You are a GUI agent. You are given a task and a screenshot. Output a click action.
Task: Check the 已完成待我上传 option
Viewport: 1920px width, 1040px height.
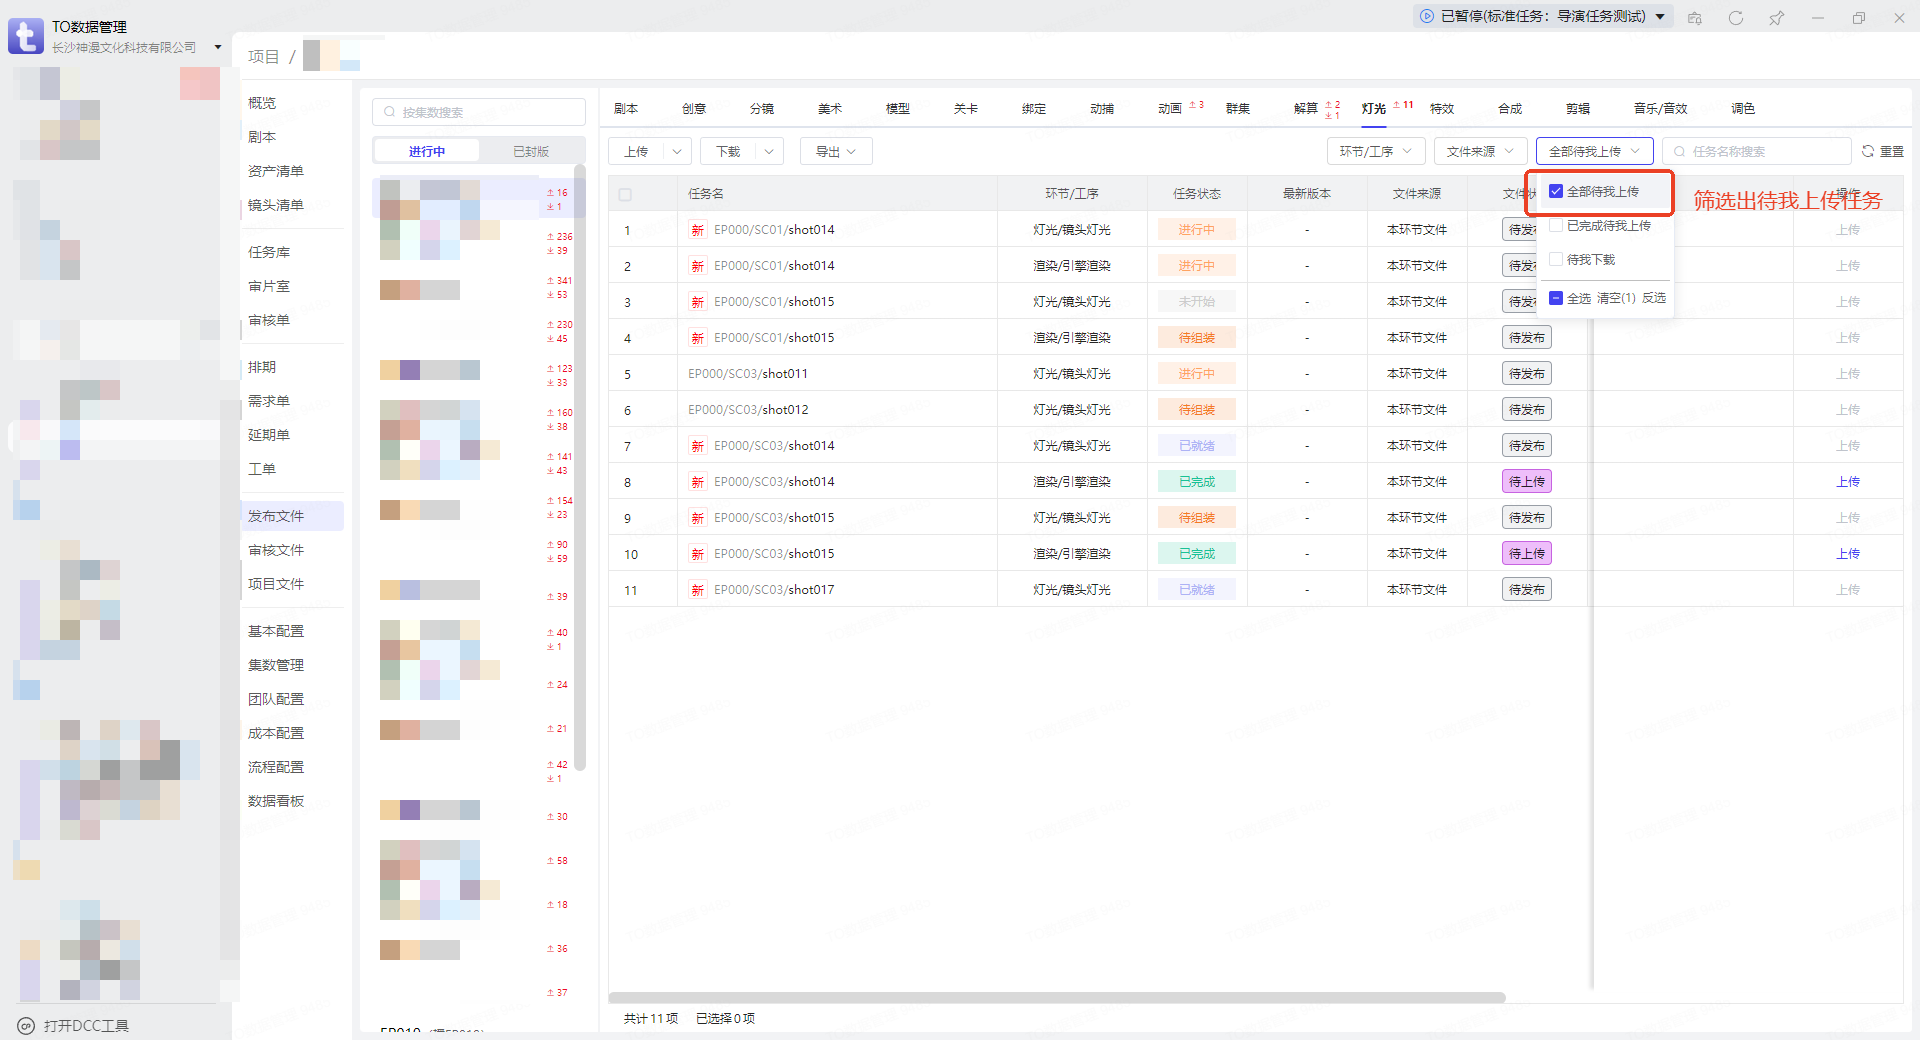(x=1556, y=226)
